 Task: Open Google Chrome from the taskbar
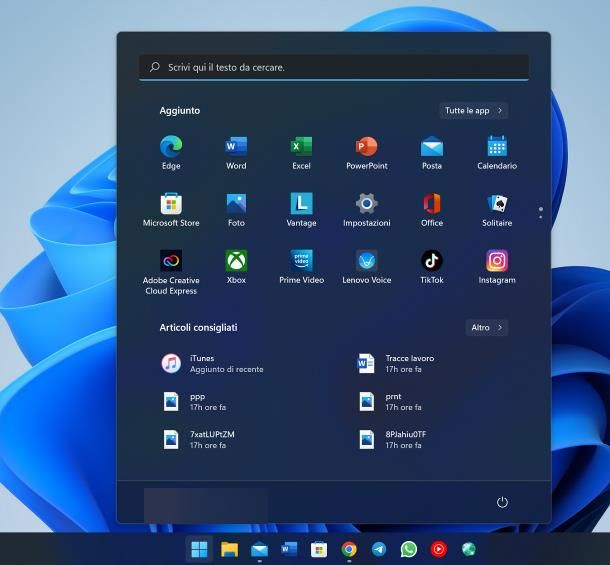349,549
